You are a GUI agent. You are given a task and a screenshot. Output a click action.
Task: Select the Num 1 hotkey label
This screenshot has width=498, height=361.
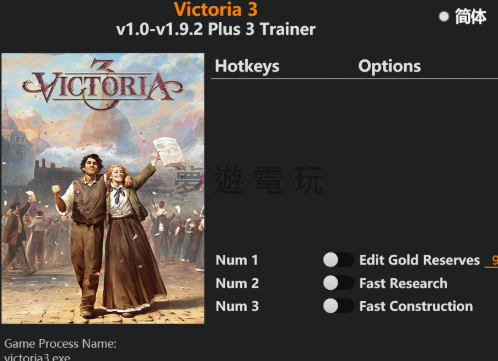pyautogui.click(x=237, y=260)
